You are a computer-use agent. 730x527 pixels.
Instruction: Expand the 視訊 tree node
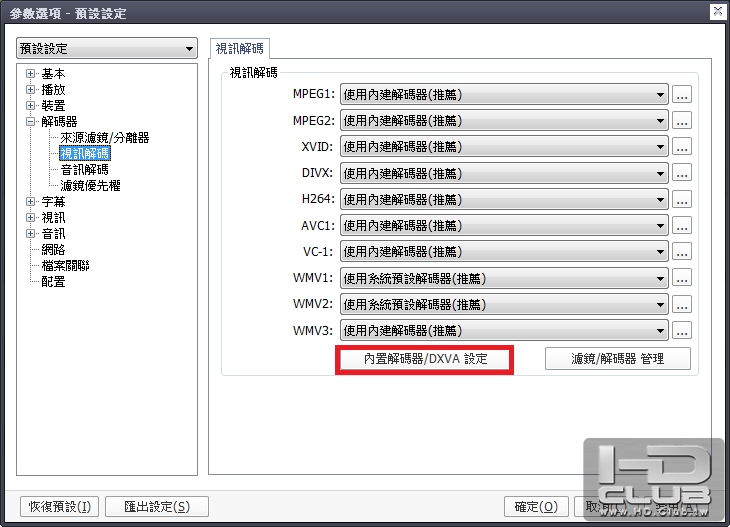tap(30, 217)
